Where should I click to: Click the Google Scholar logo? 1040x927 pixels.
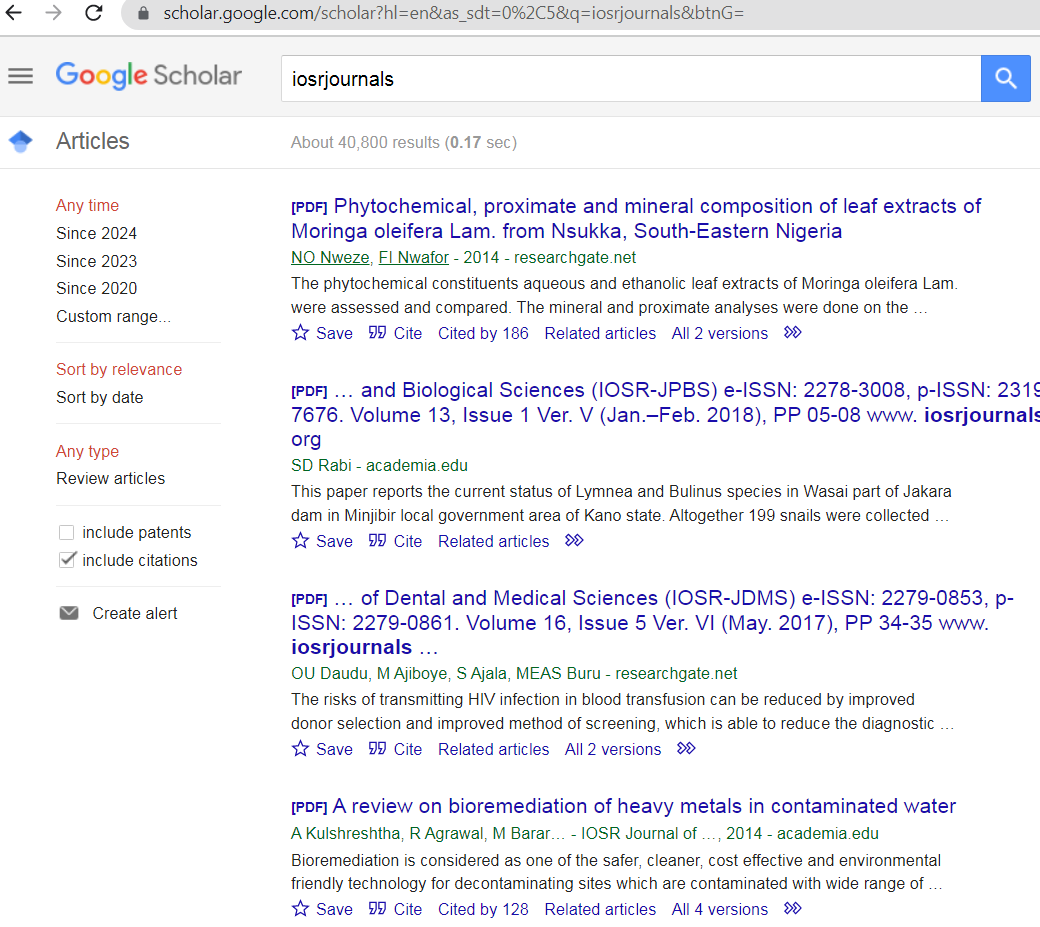[x=149, y=76]
